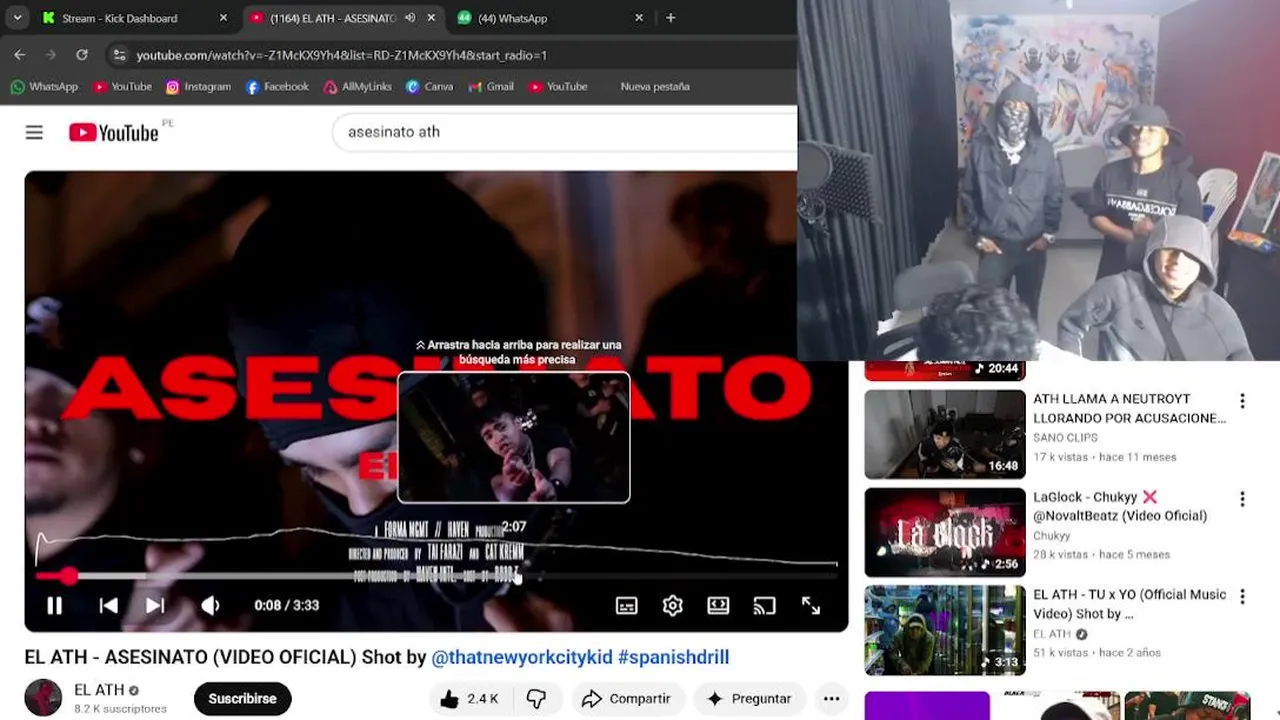Go back in browser history
Viewport: 1280px width, 720px height.
click(20, 55)
